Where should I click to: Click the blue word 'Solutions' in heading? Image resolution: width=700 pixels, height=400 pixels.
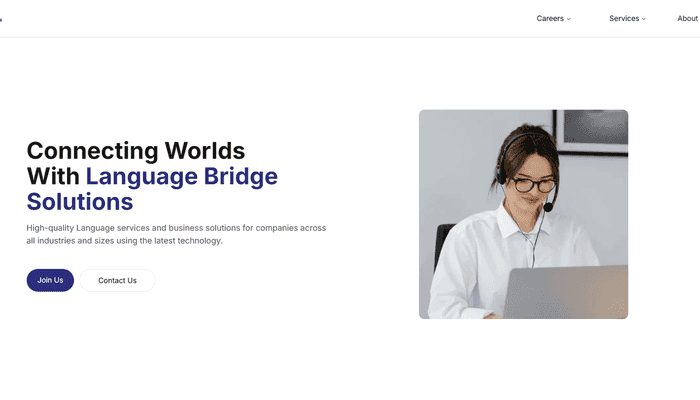tap(79, 201)
